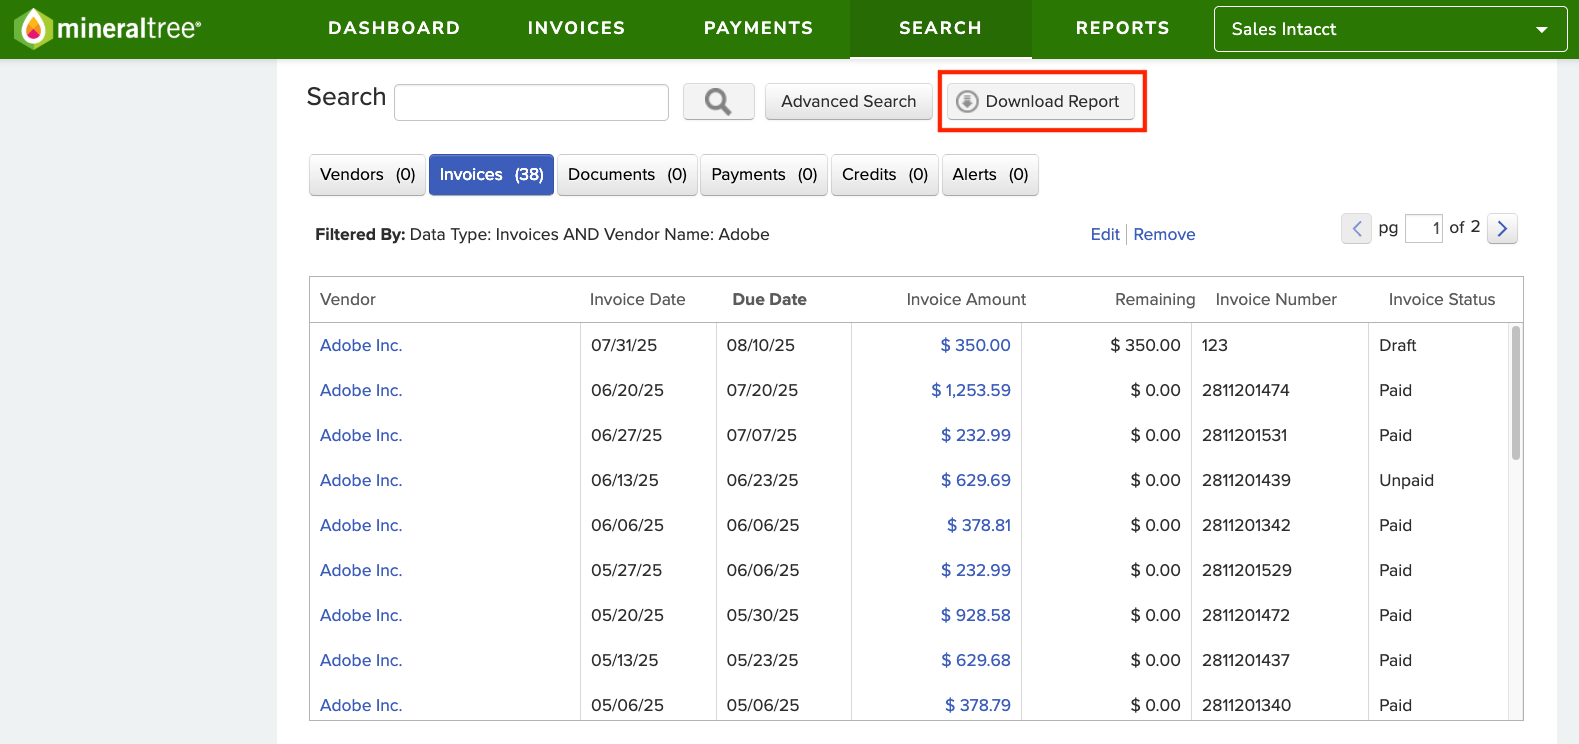Click the Filtered By description text

(x=542, y=234)
